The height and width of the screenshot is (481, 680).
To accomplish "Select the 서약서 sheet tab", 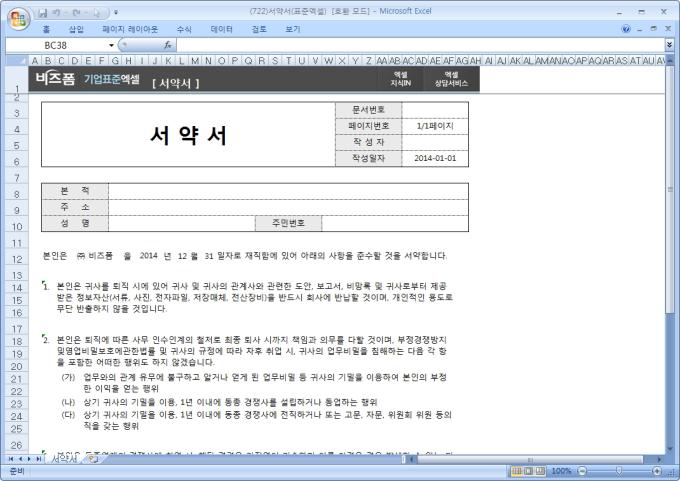I will tap(64, 458).
